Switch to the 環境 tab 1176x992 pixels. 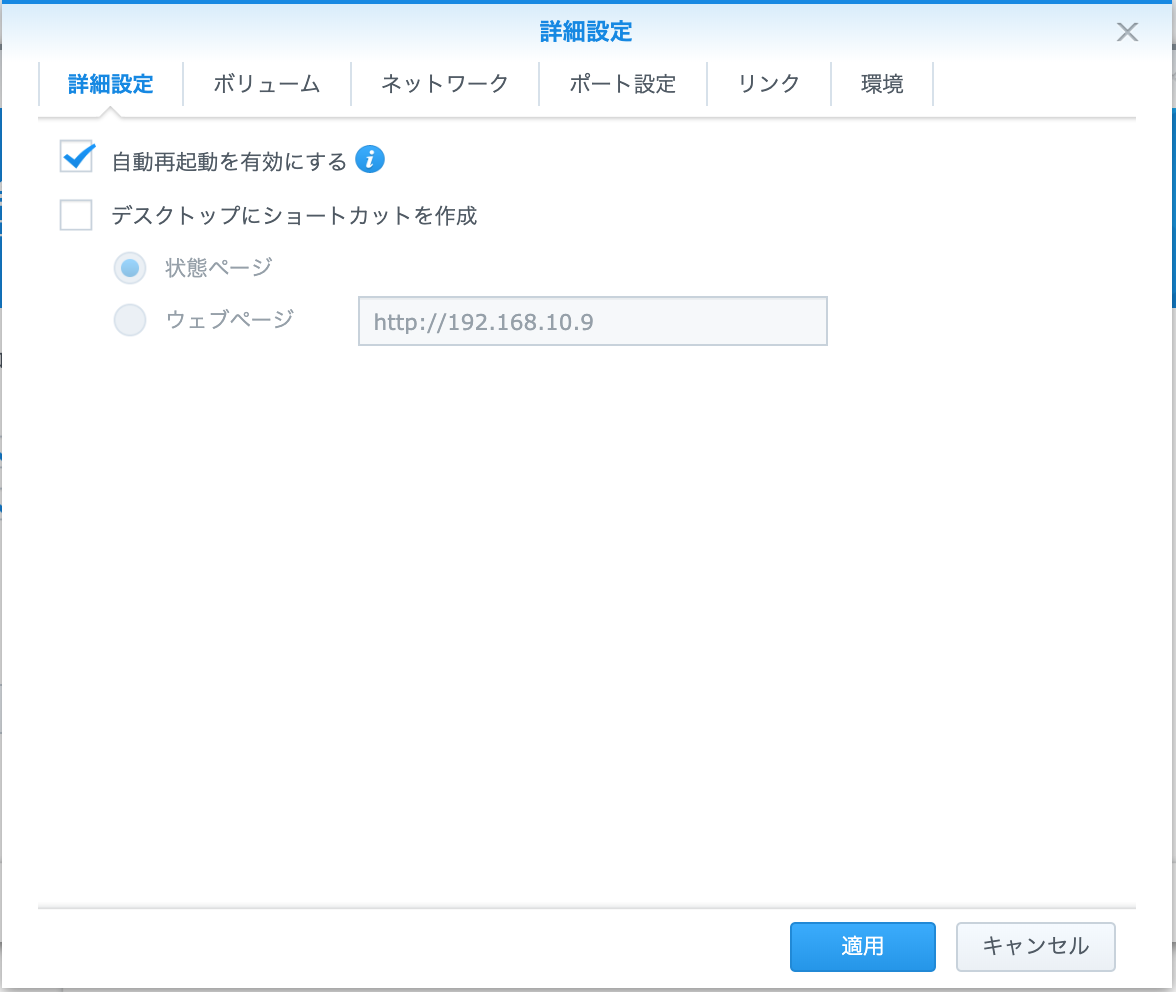(x=881, y=84)
